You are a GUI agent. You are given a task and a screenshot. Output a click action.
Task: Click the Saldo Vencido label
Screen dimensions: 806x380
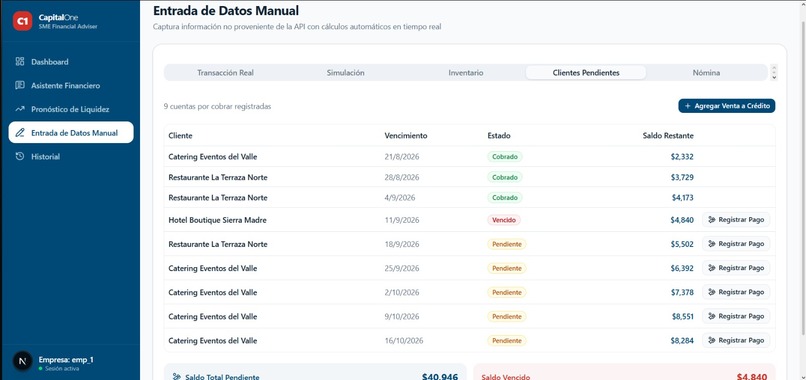pyautogui.click(x=506, y=377)
